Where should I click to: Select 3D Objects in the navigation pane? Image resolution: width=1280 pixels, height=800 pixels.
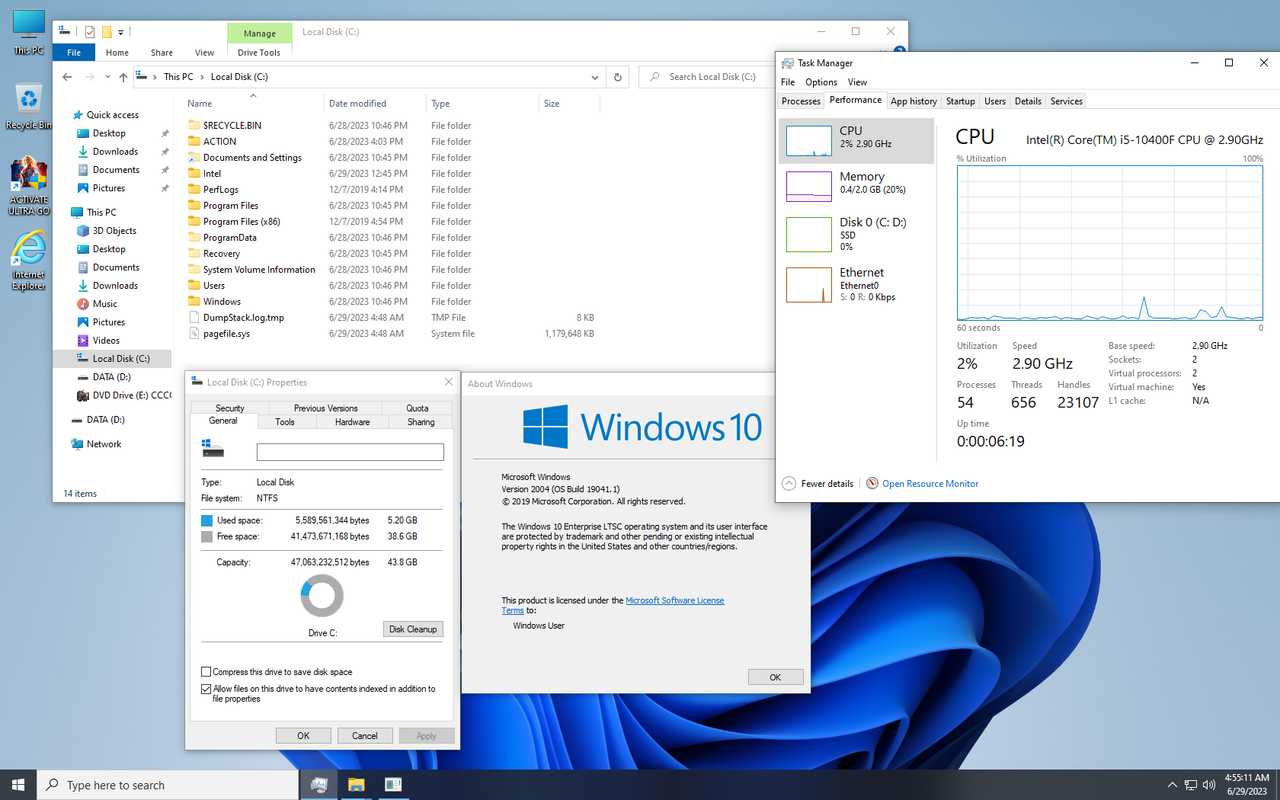[107, 230]
